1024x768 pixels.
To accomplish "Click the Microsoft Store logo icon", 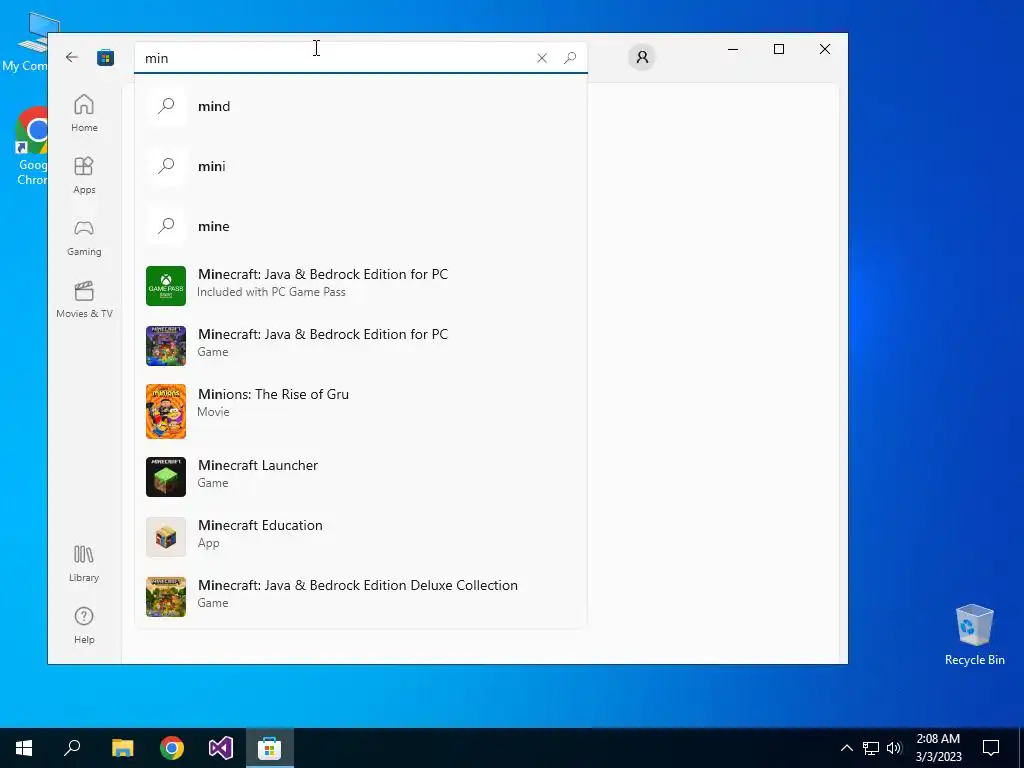I will 106,57.
